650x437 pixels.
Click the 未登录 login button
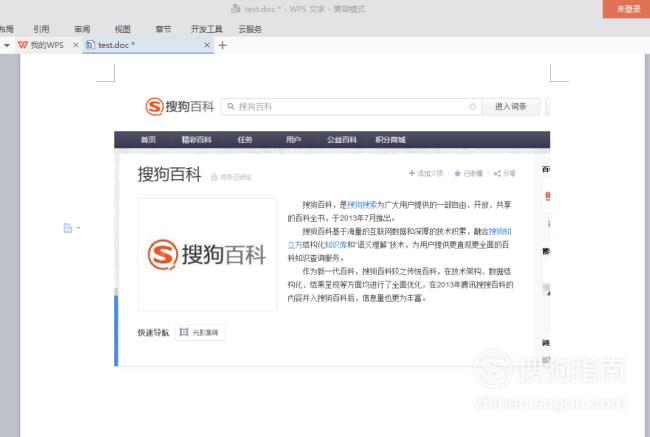click(x=628, y=9)
